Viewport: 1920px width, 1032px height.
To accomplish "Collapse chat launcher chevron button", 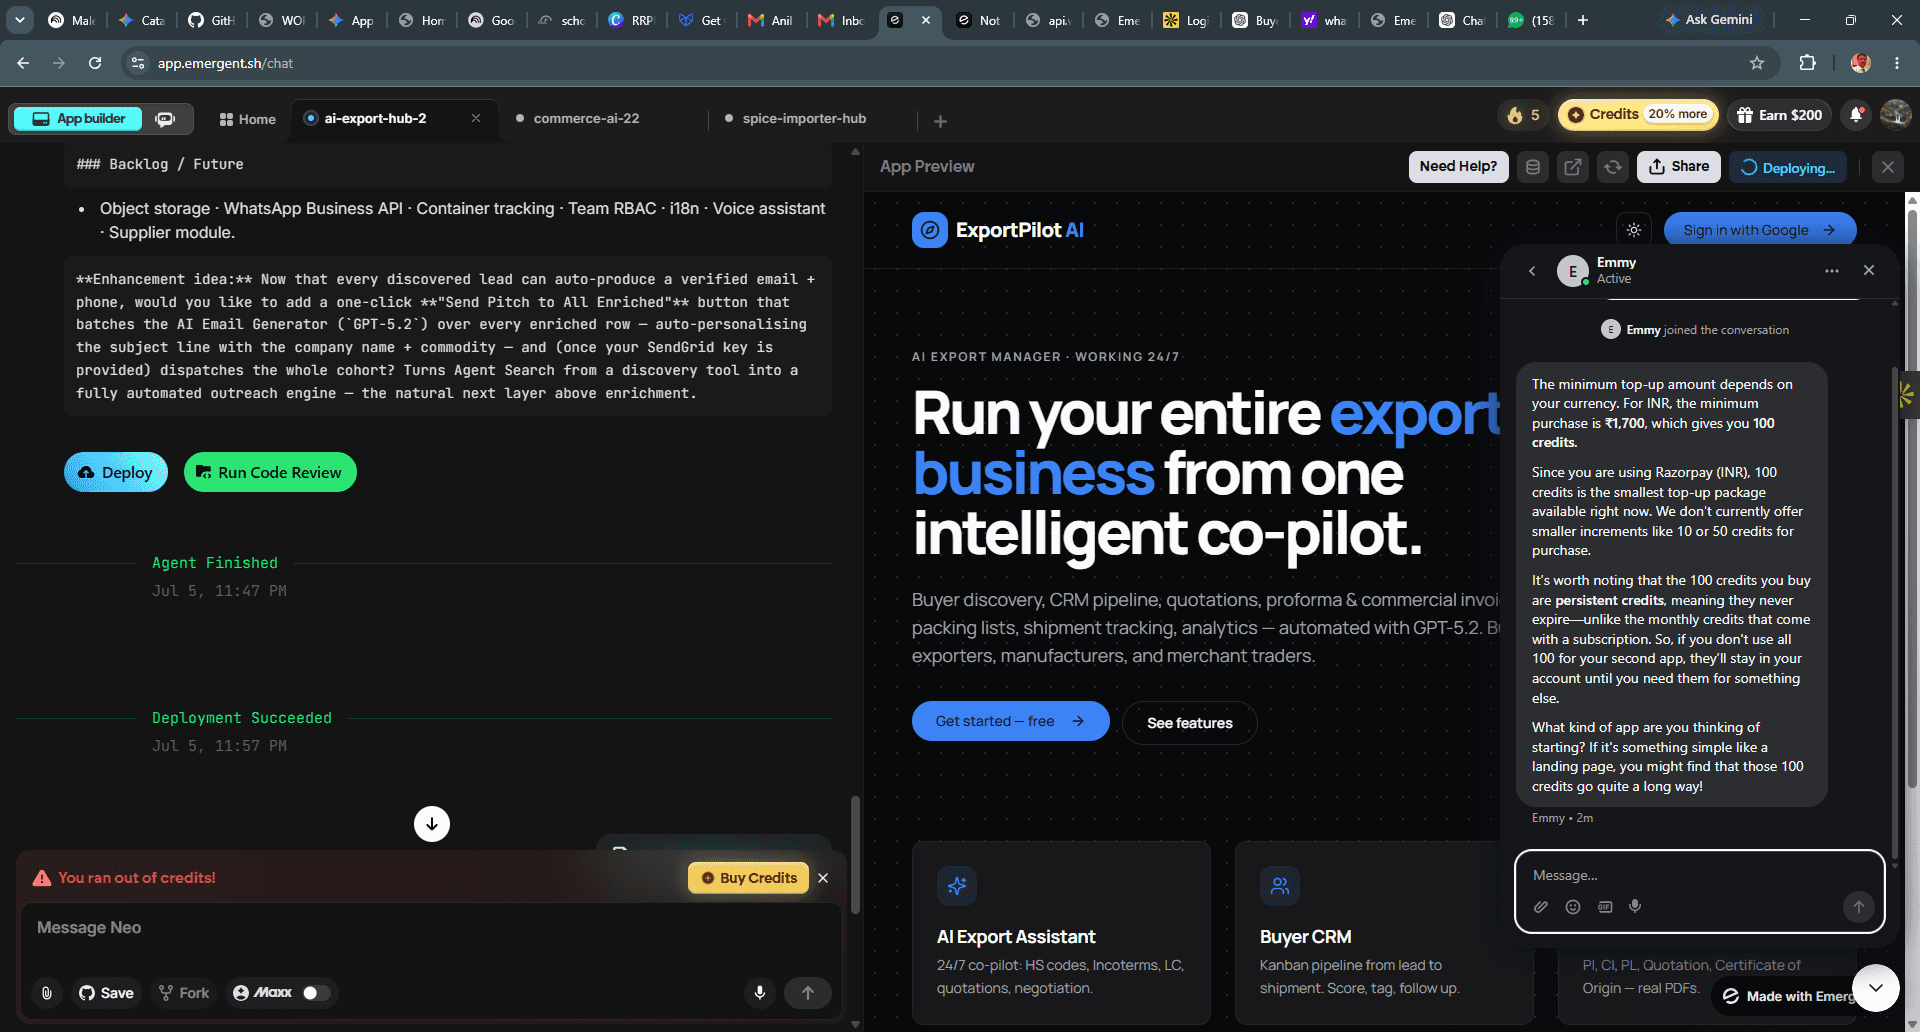I will pyautogui.click(x=1875, y=988).
